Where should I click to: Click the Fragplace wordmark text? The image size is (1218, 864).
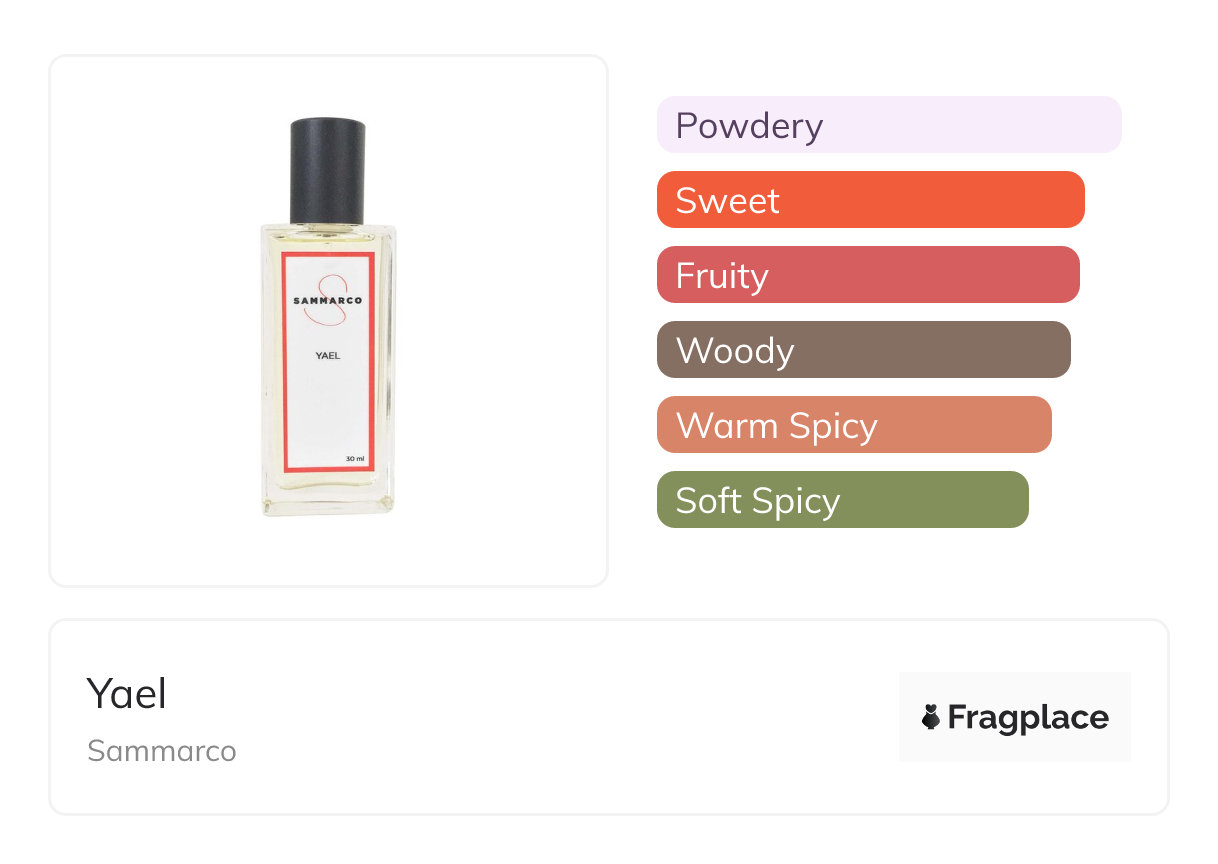[x=1028, y=717]
